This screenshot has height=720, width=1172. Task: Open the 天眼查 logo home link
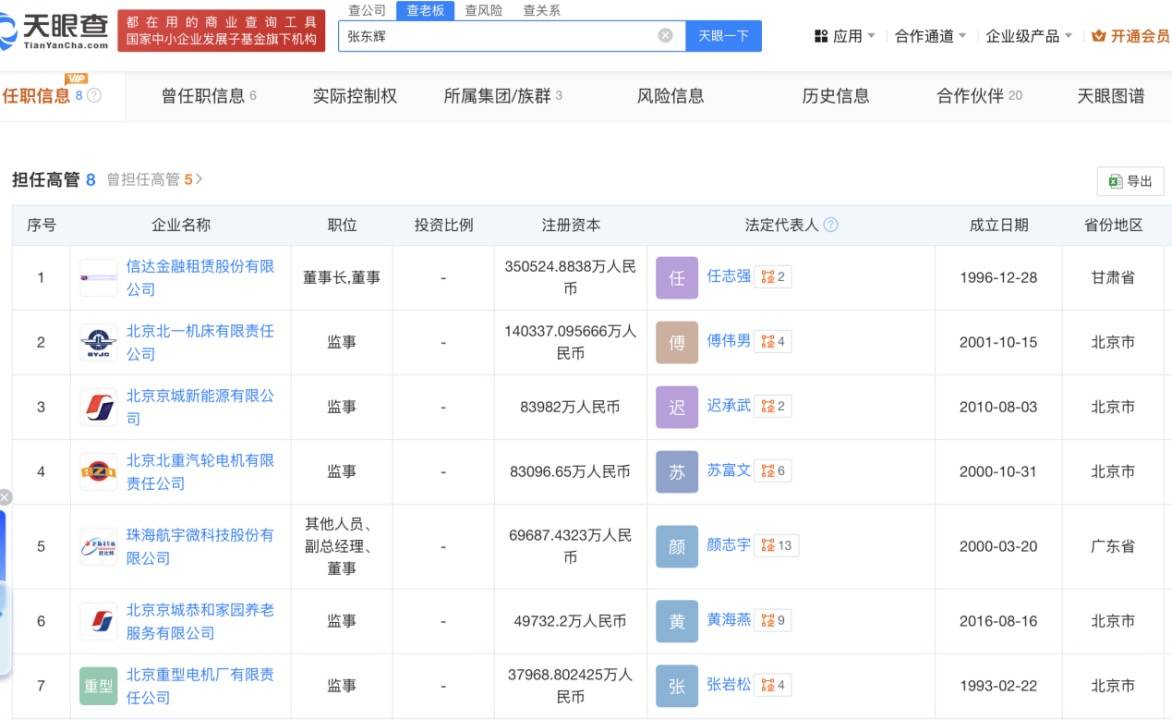[x=54, y=31]
